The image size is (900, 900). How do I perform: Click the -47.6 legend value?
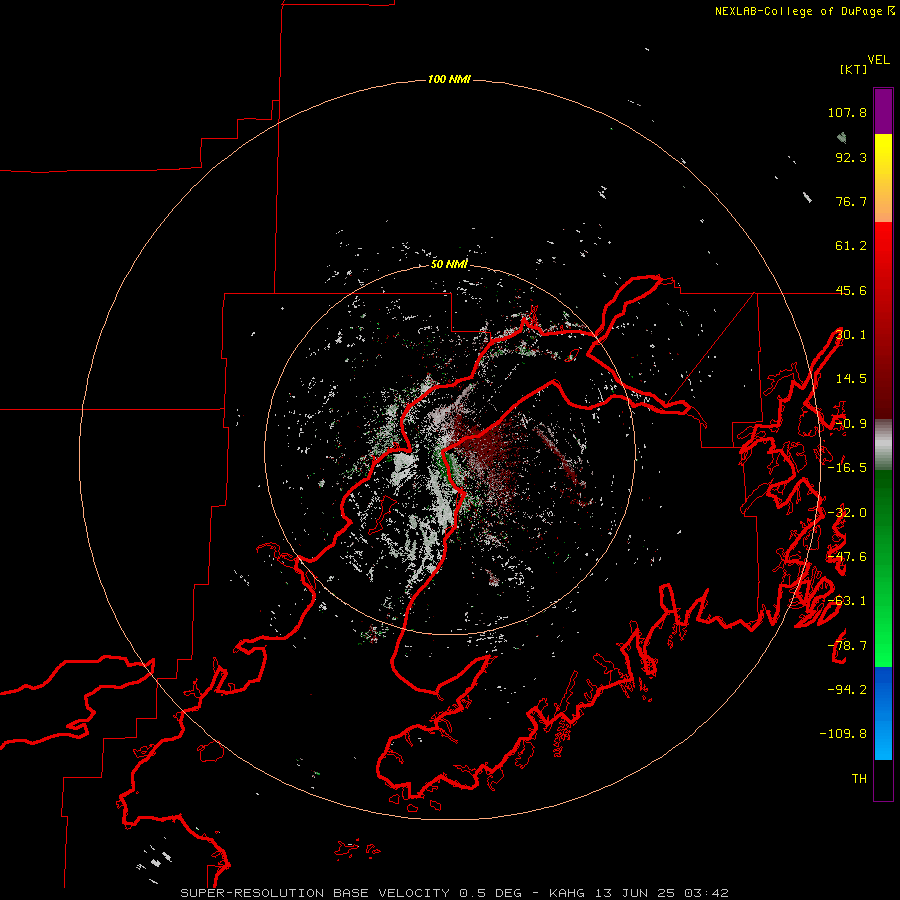847,557
